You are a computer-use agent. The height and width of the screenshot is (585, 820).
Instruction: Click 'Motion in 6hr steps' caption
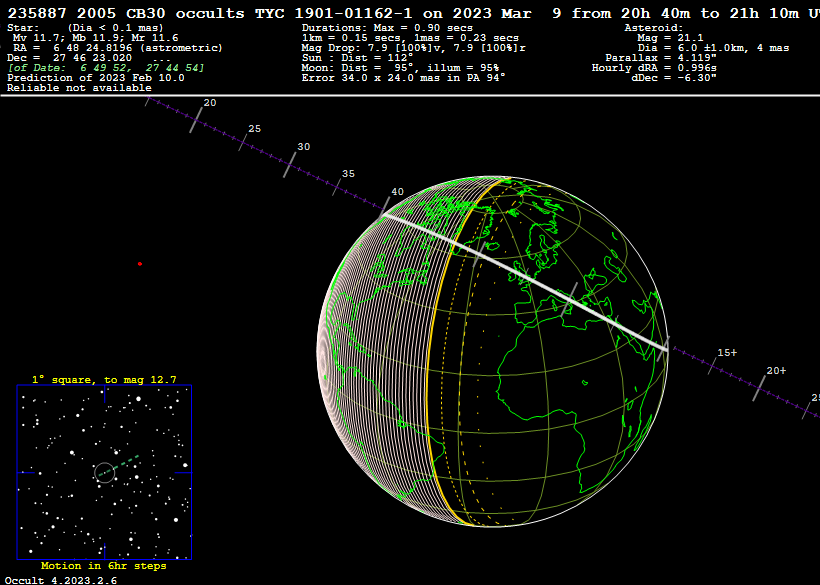(104, 566)
